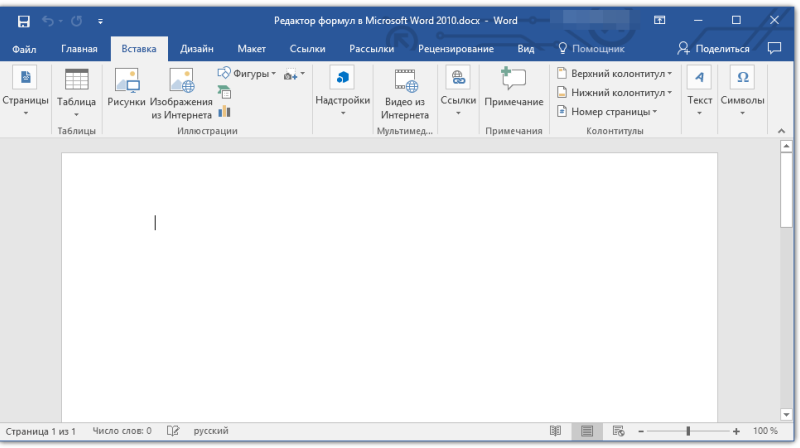
Task: Select the Вставка tab
Action: pyautogui.click(x=139, y=49)
